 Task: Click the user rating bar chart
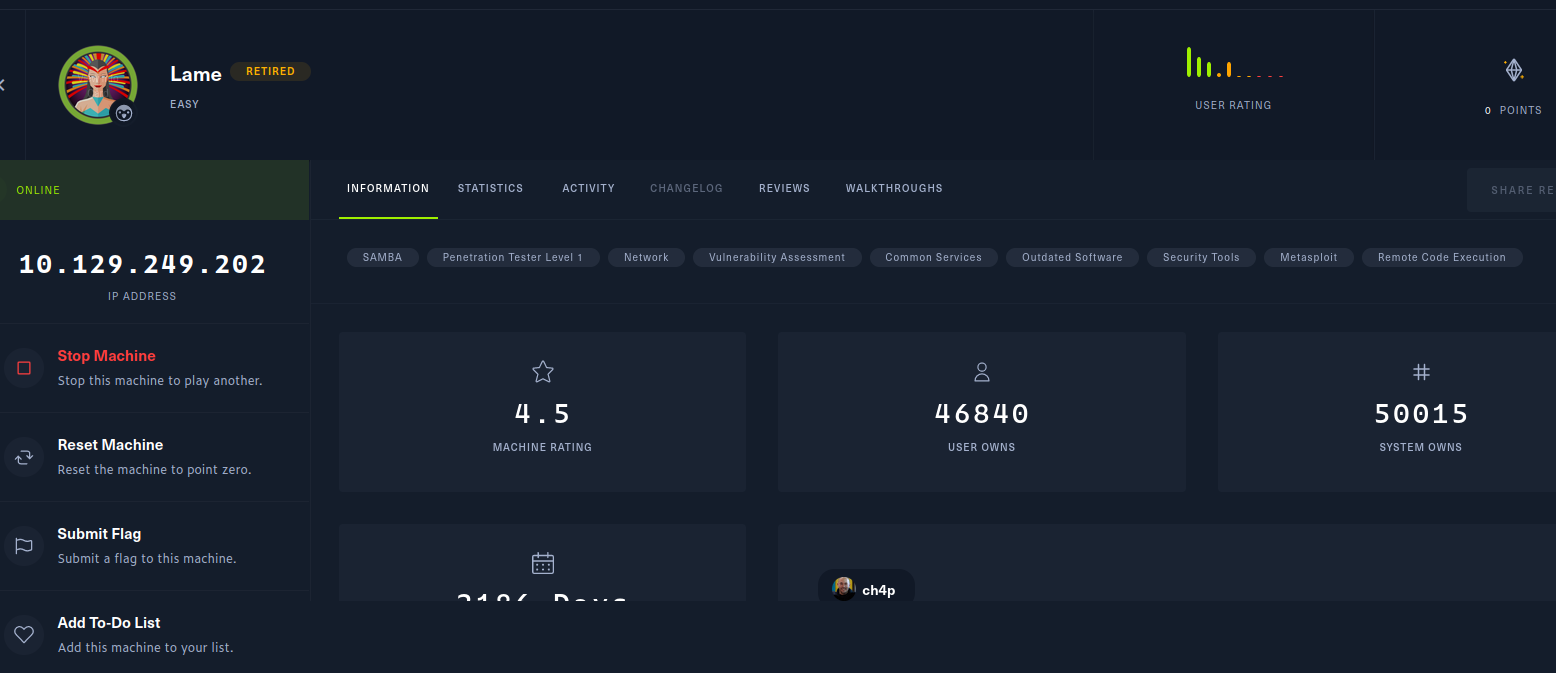pos(1234,62)
